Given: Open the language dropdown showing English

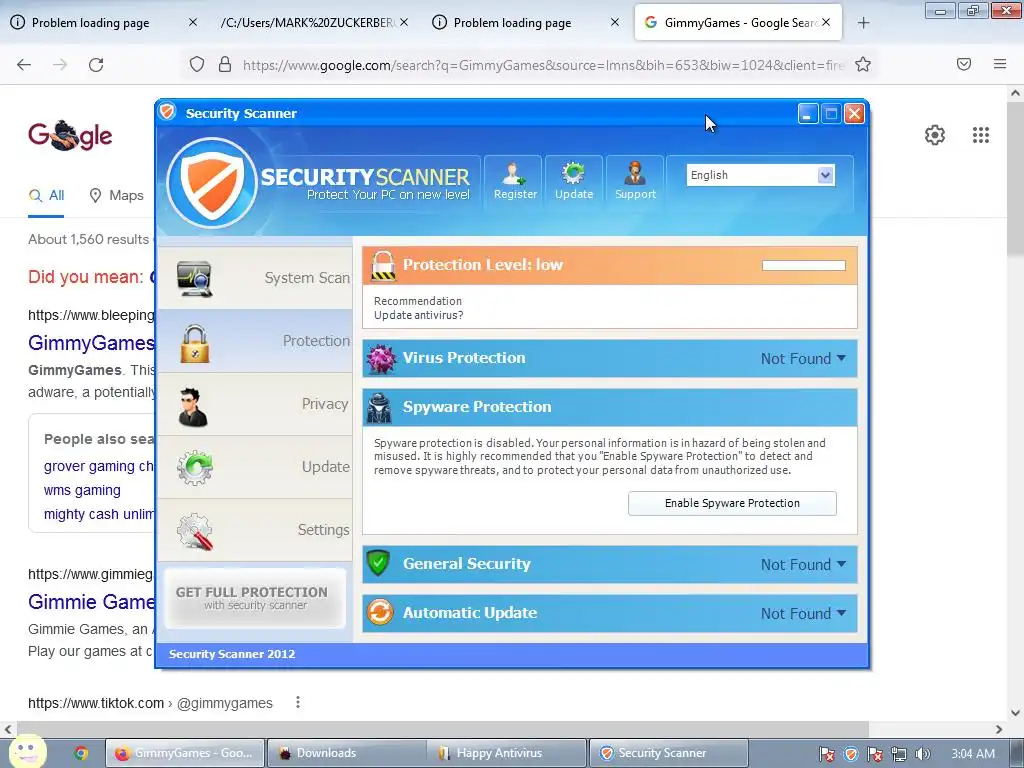Looking at the screenshot, I should pos(760,175).
